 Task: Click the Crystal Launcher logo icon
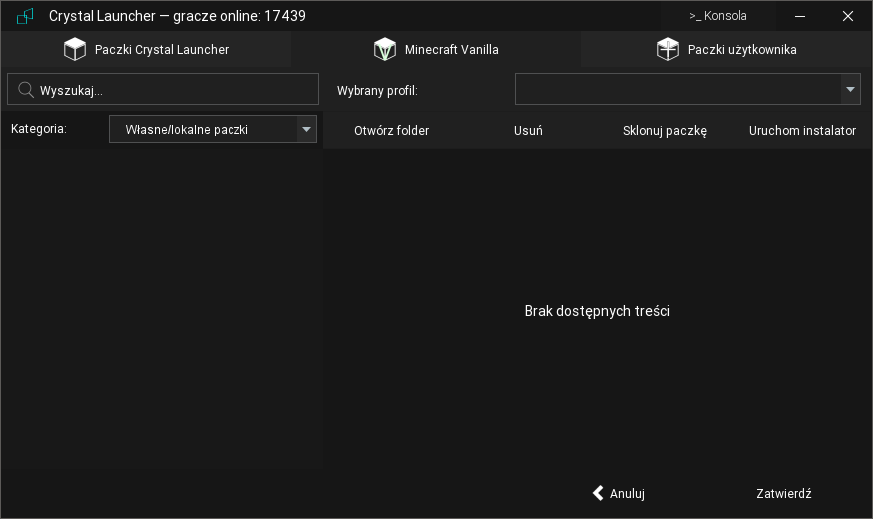point(25,16)
